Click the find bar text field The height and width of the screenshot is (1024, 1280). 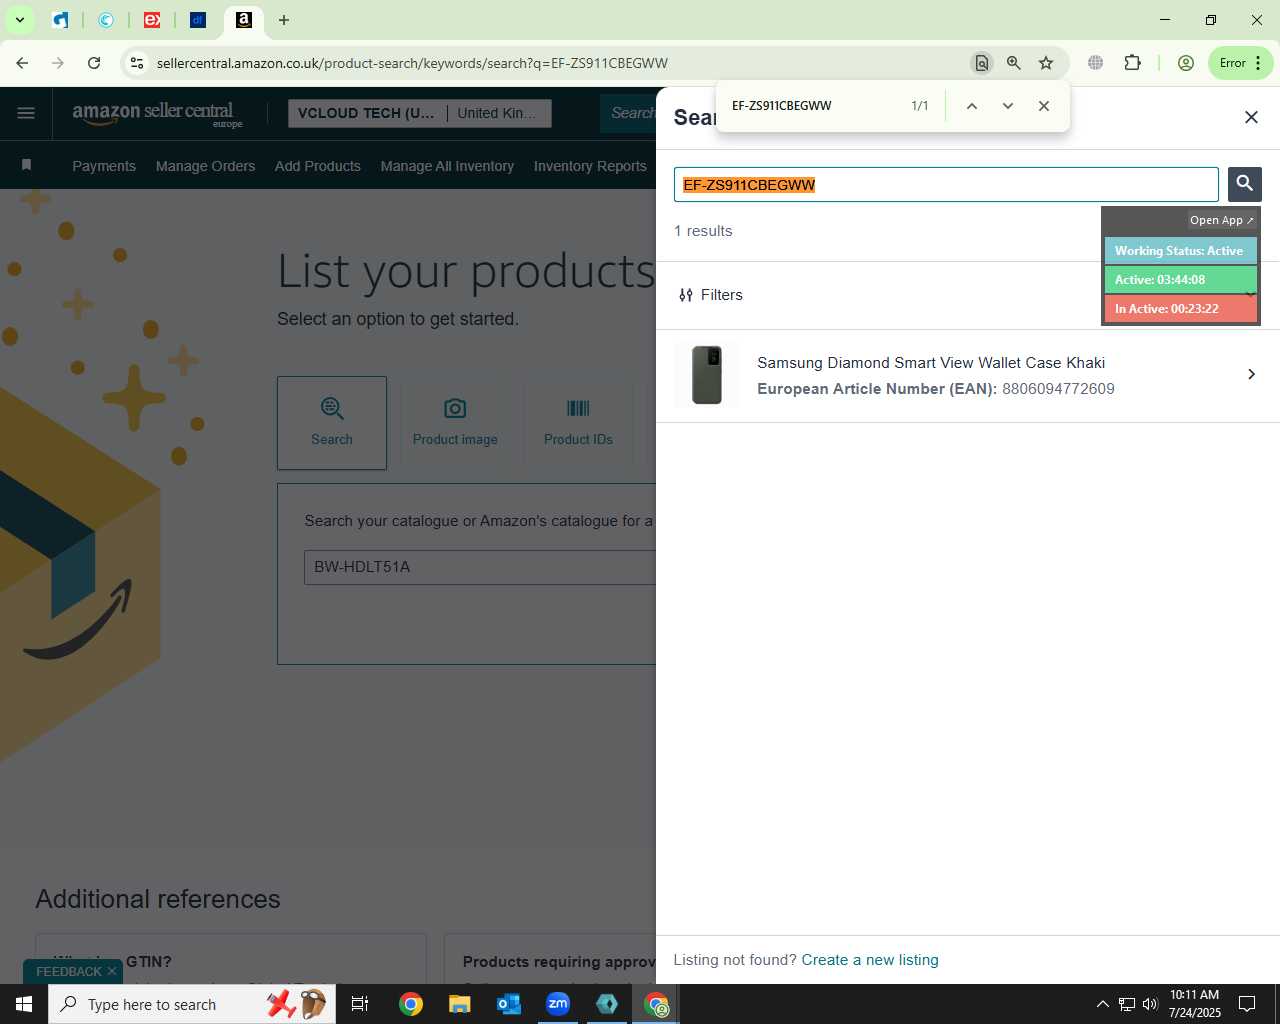[815, 106]
